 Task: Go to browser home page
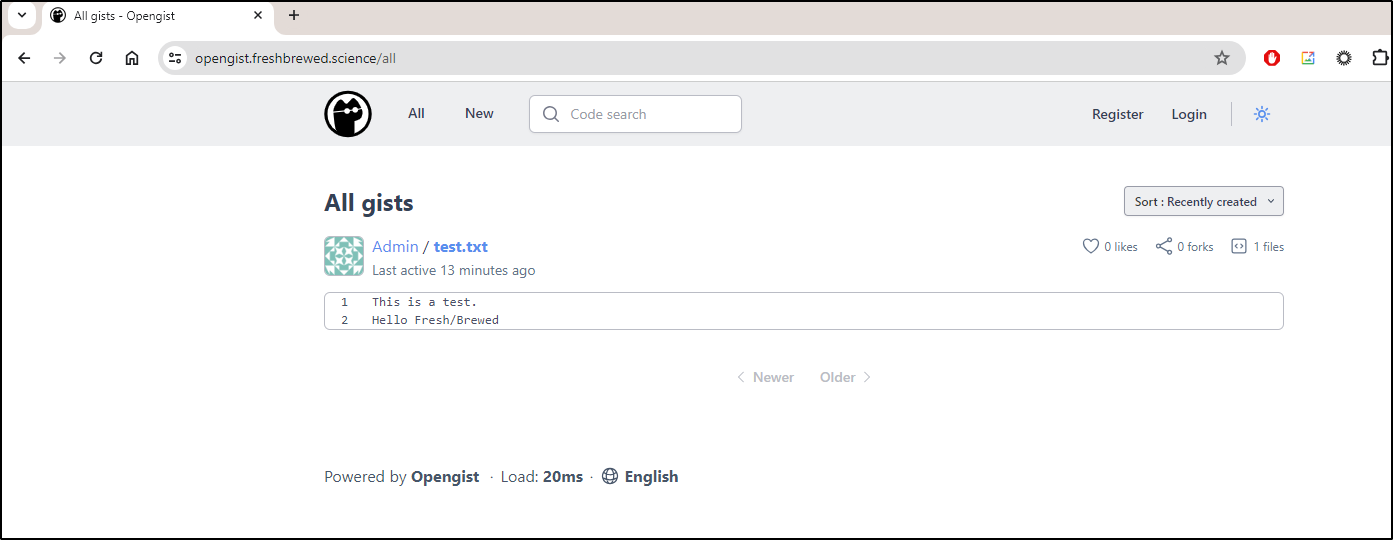132,58
